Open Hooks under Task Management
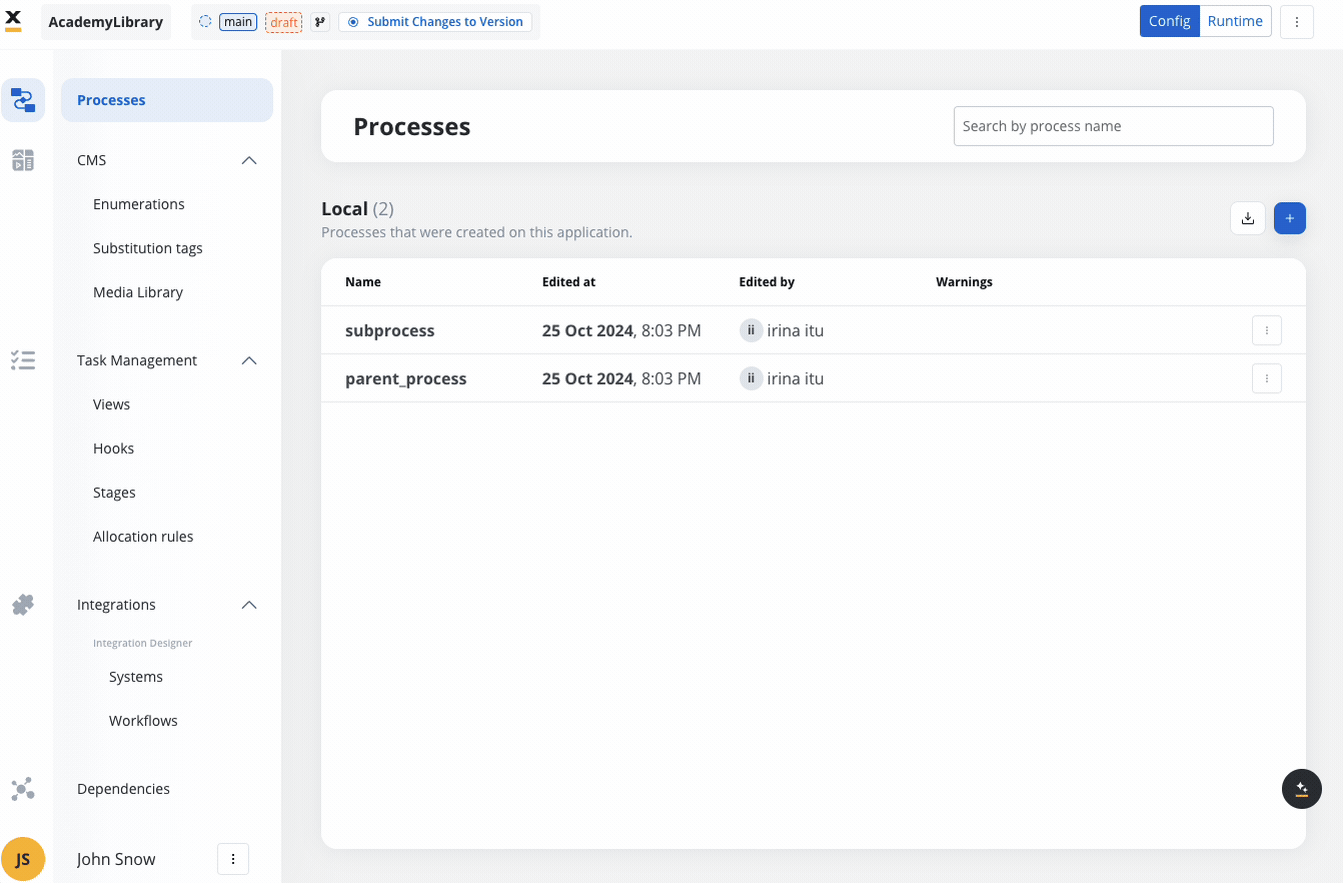The width and height of the screenshot is (1343, 883). 114,448
